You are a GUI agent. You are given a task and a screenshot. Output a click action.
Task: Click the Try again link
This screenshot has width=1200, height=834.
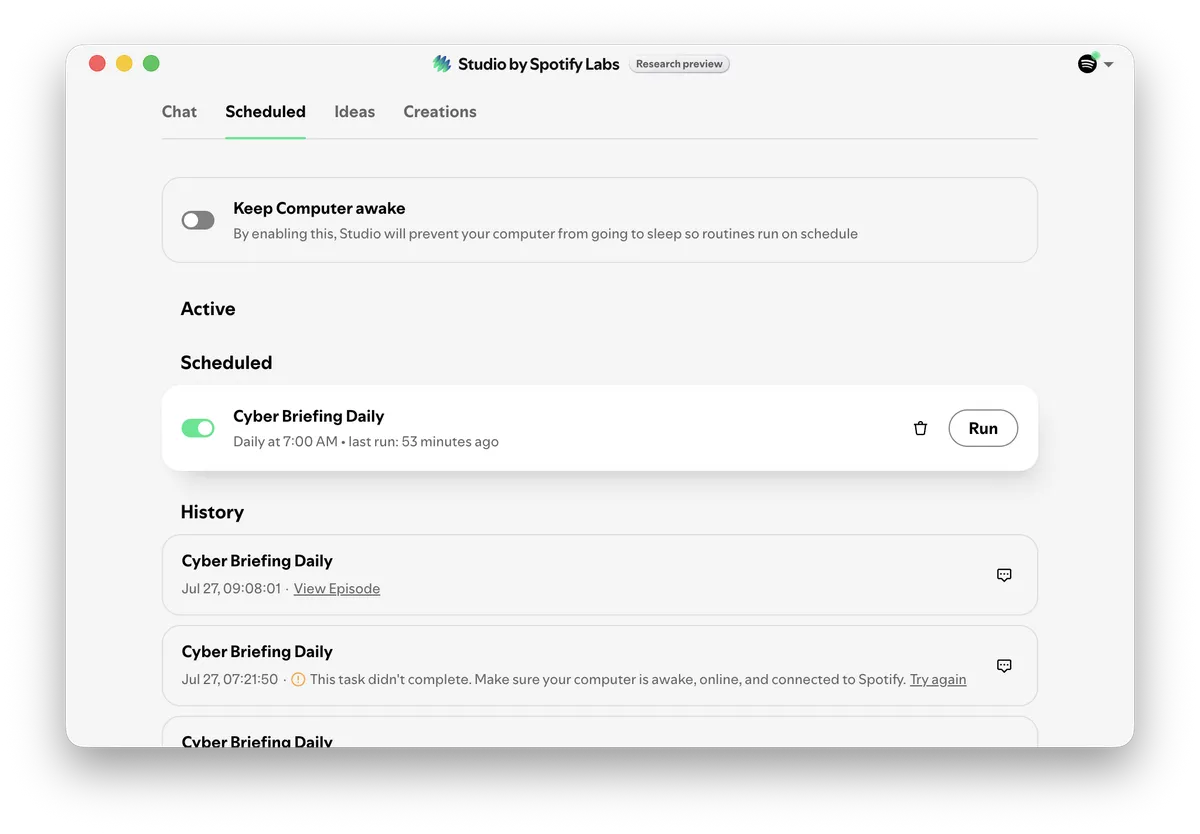[938, 679]
